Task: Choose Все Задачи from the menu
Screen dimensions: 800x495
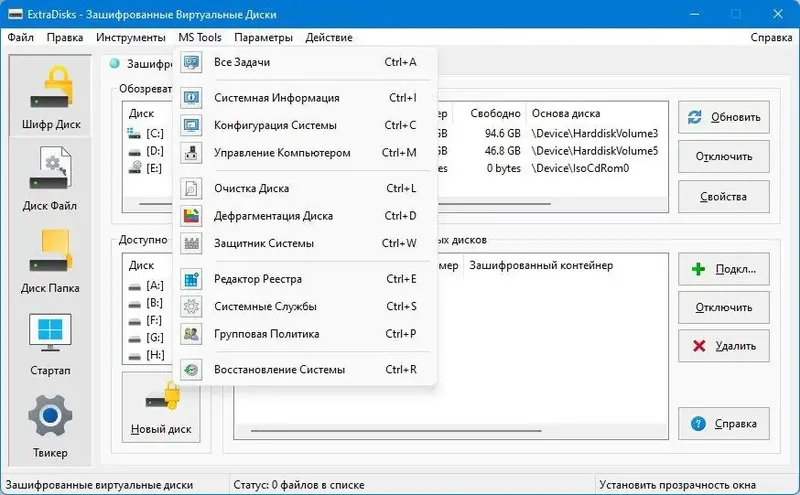Action: tap(305, 62)
